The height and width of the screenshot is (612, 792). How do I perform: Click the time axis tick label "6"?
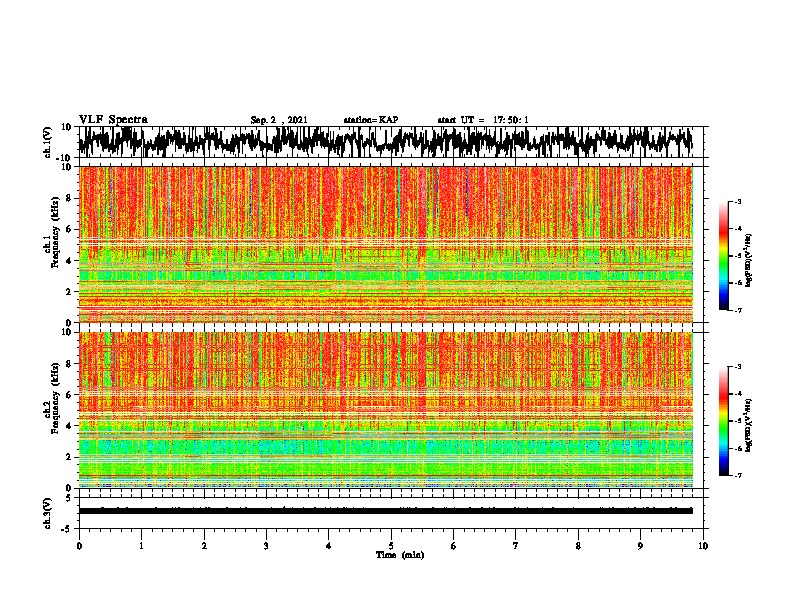click(454, 546)
